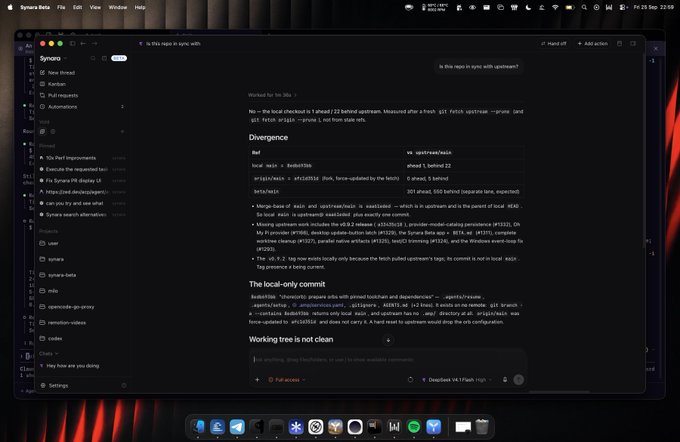Open Finder from the Dock
This screenshot has height=442, width=680.
coord(198,427)
